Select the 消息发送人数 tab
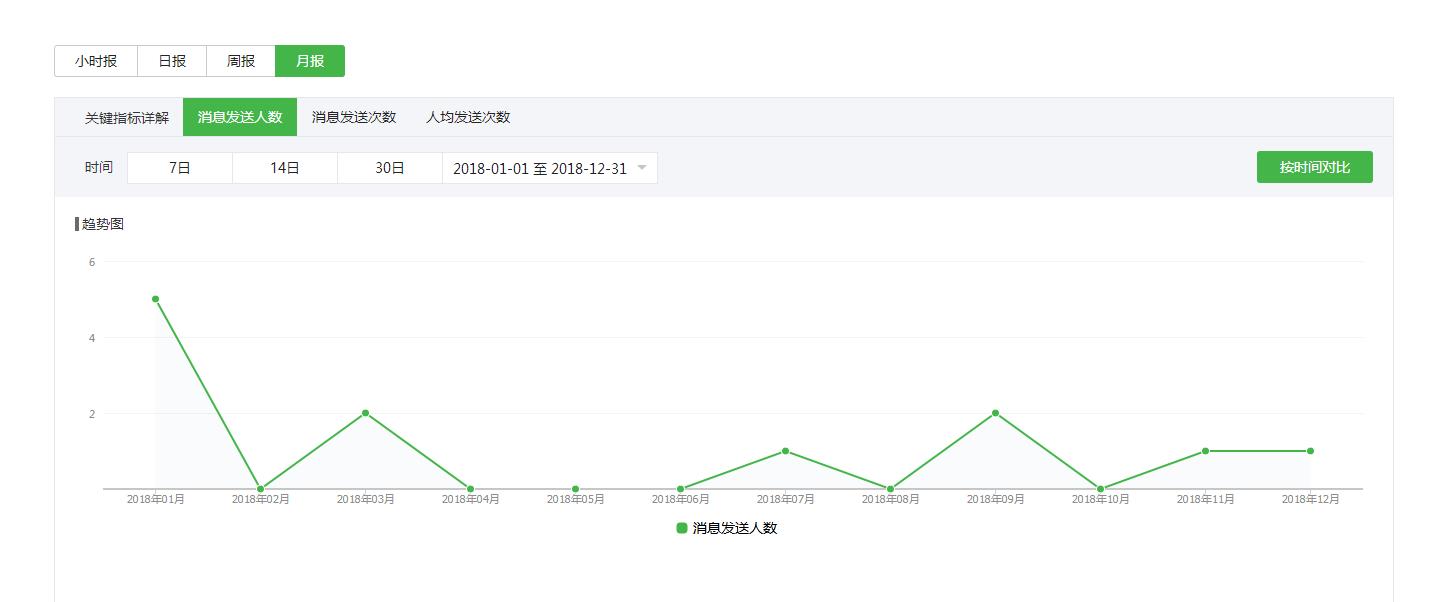 pos(240,117)
